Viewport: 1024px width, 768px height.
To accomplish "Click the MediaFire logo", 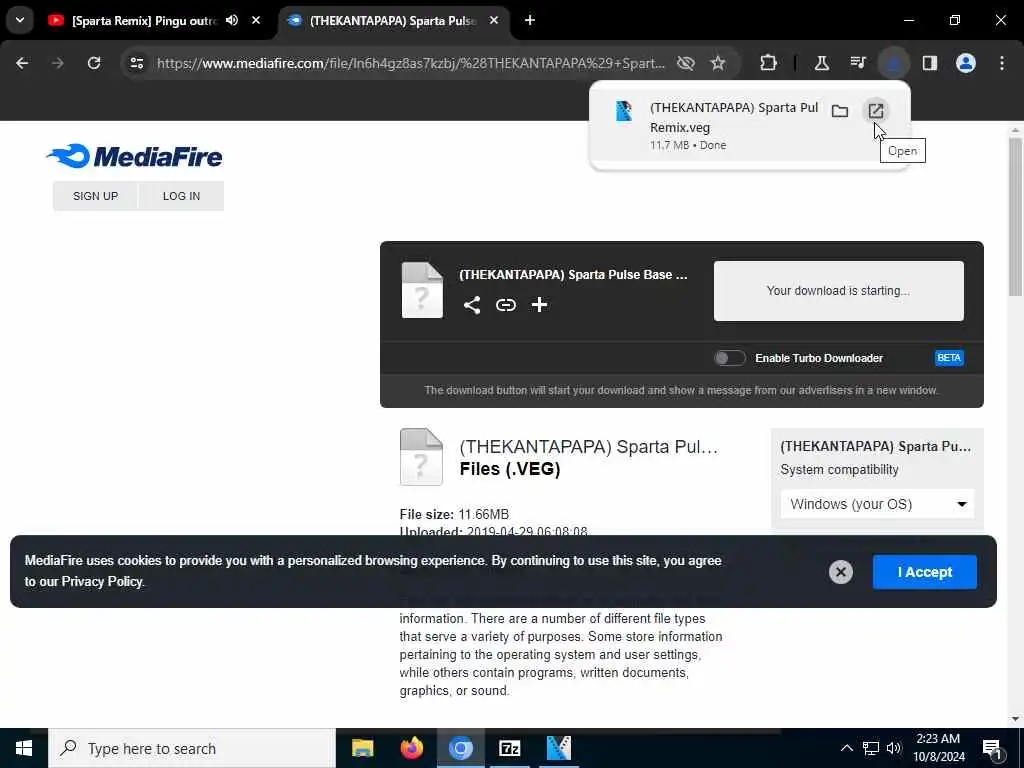I will (135, 156).
